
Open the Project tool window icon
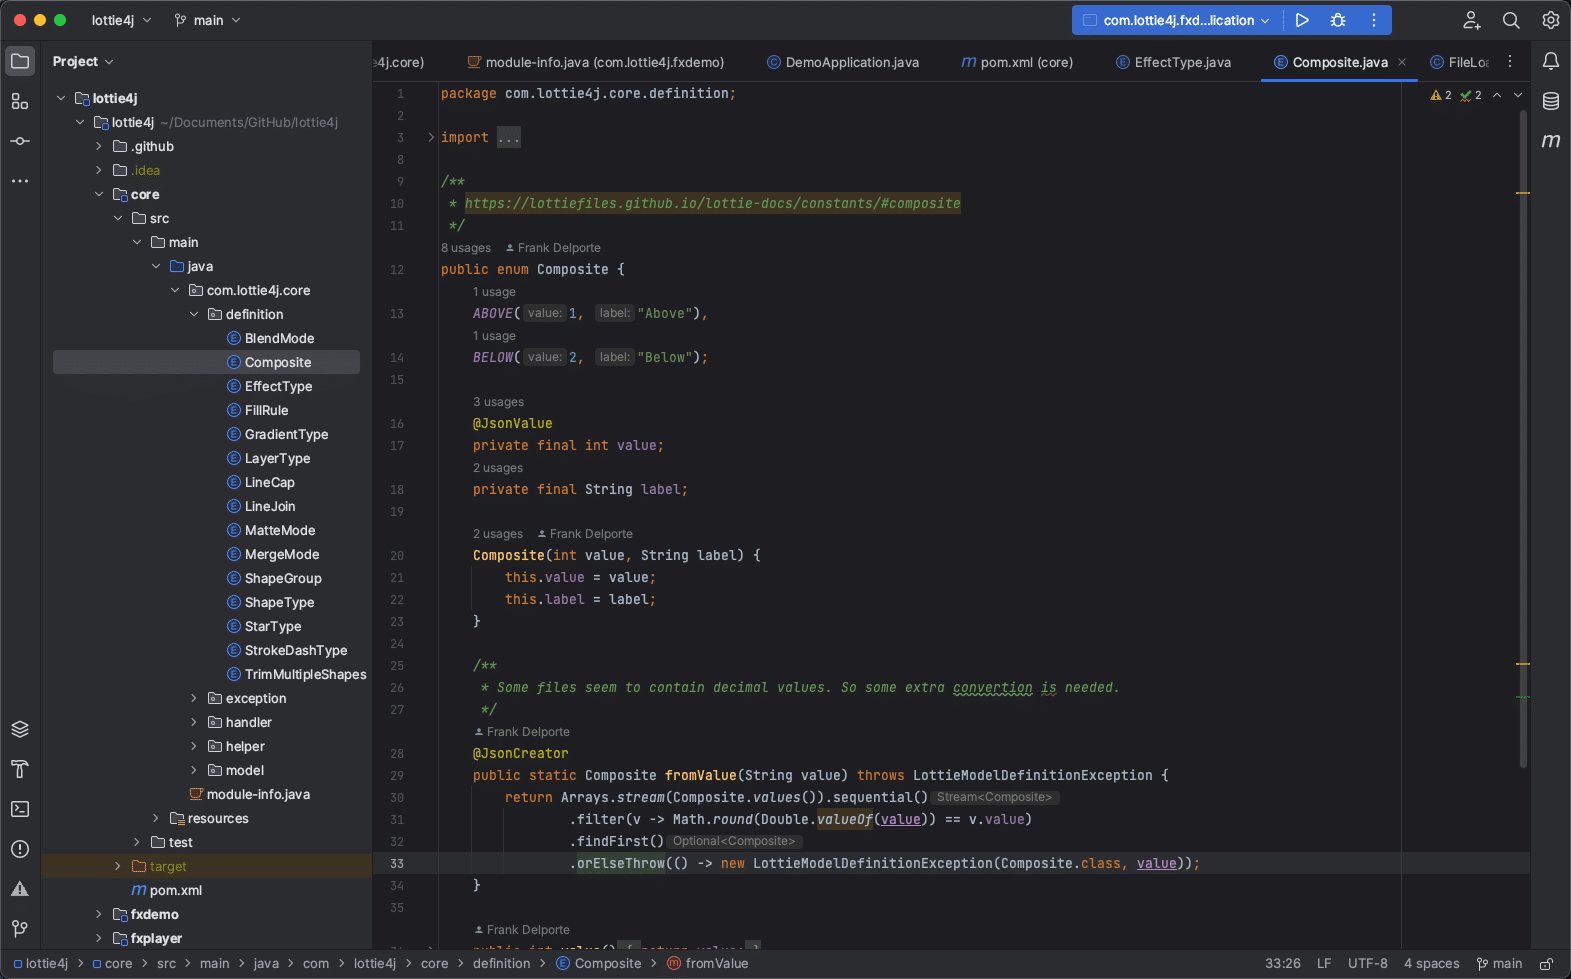20,61
